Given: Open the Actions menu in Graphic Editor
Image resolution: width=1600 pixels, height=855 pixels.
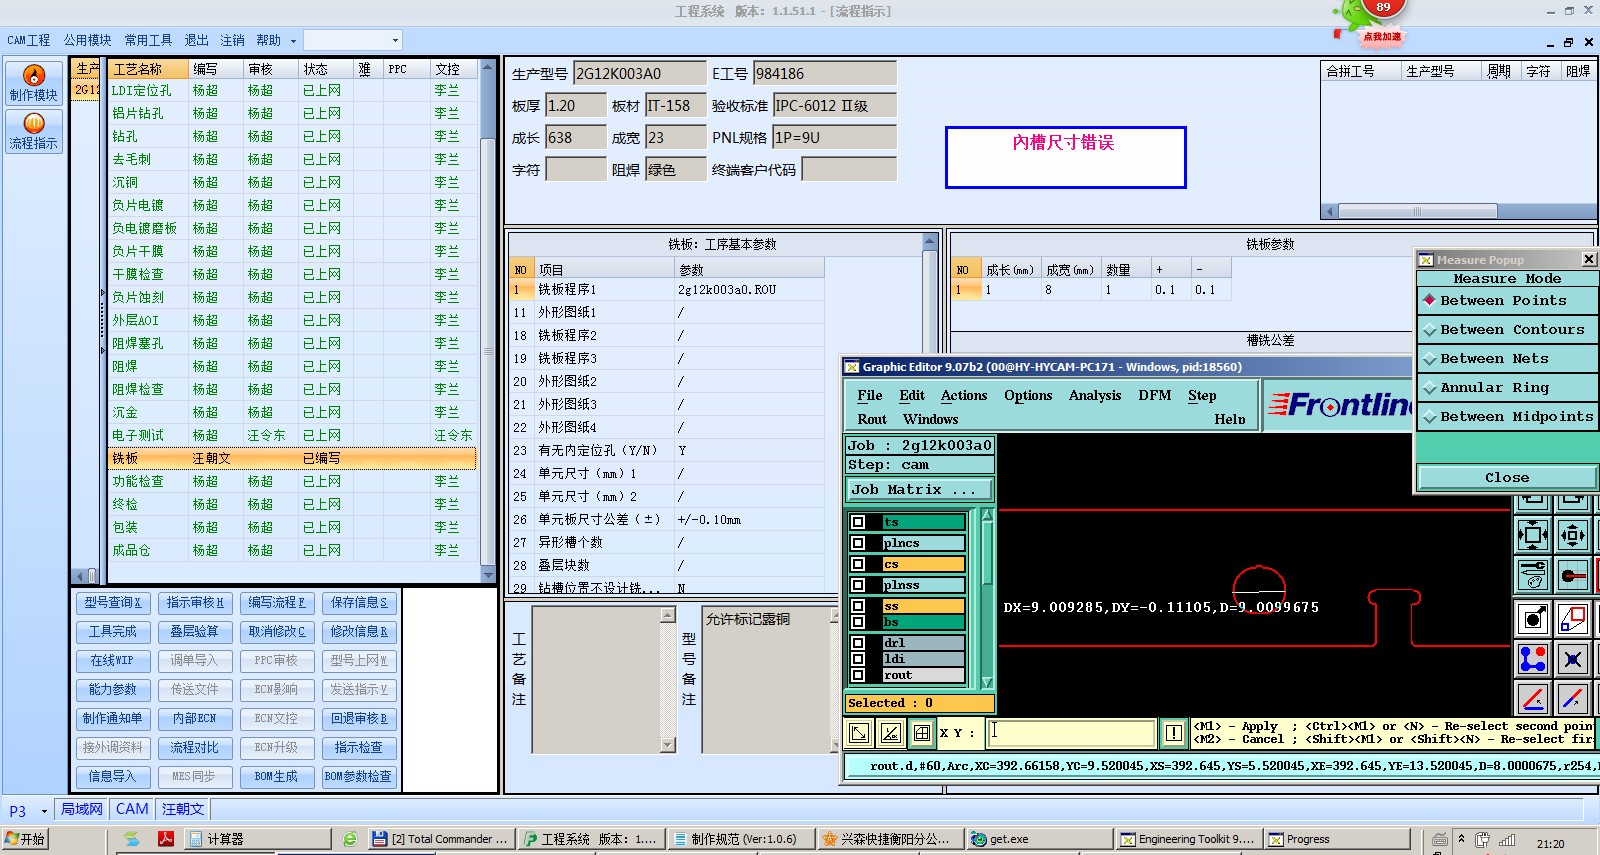Looking at the screenshot, I should [964, 395].
